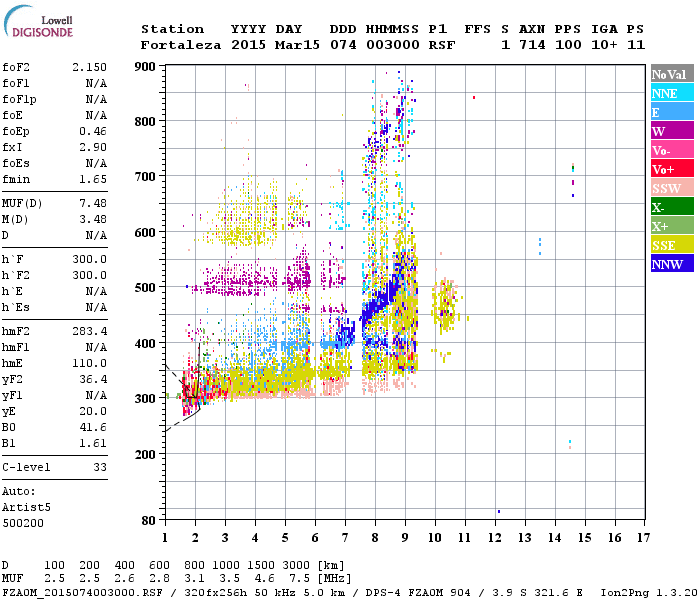The image size is (700, 600).
Task: Click the 500 km height axis label
Action: click(145, 287)
